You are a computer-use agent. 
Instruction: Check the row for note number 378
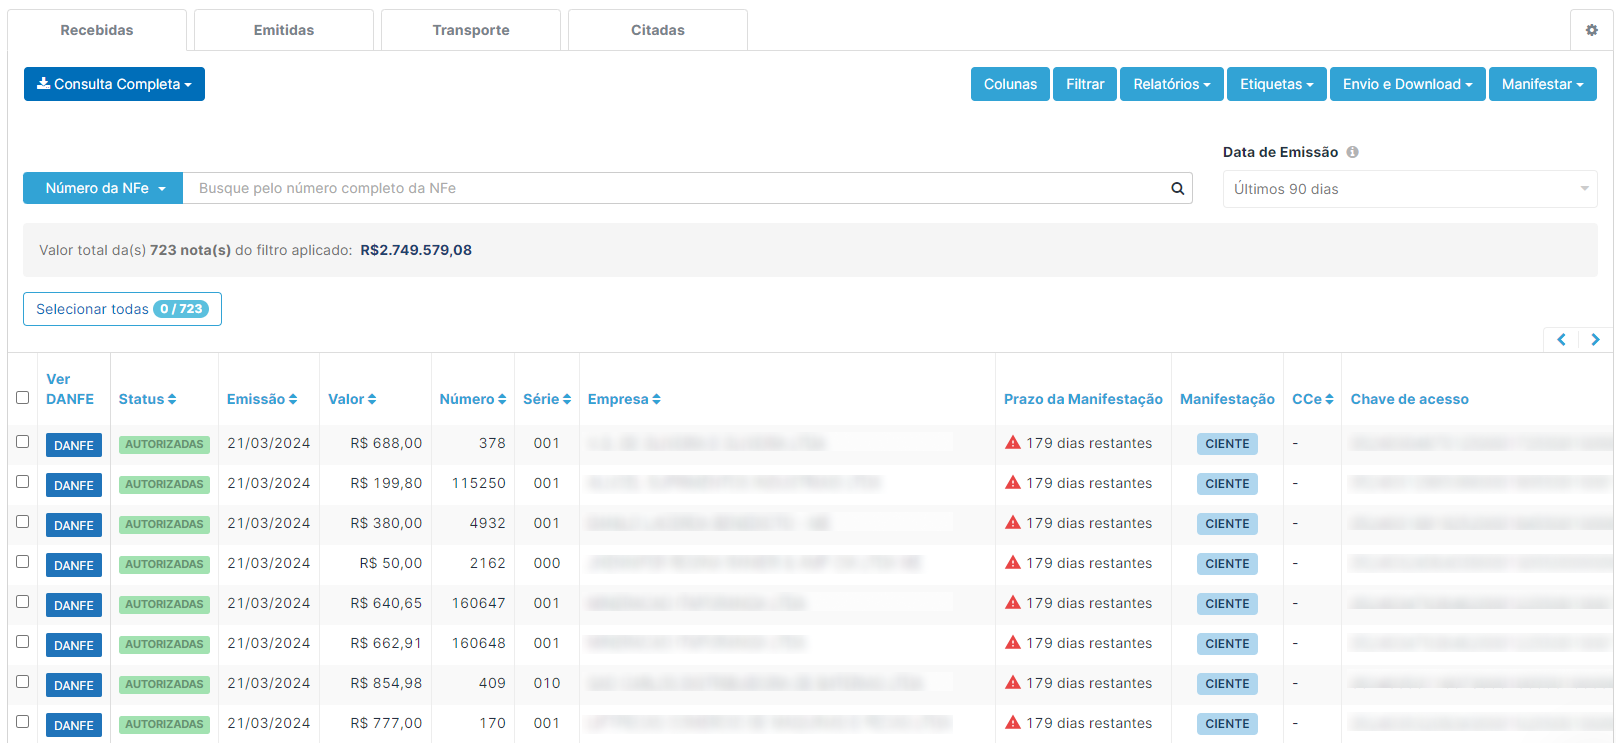(x=23, y=442)
